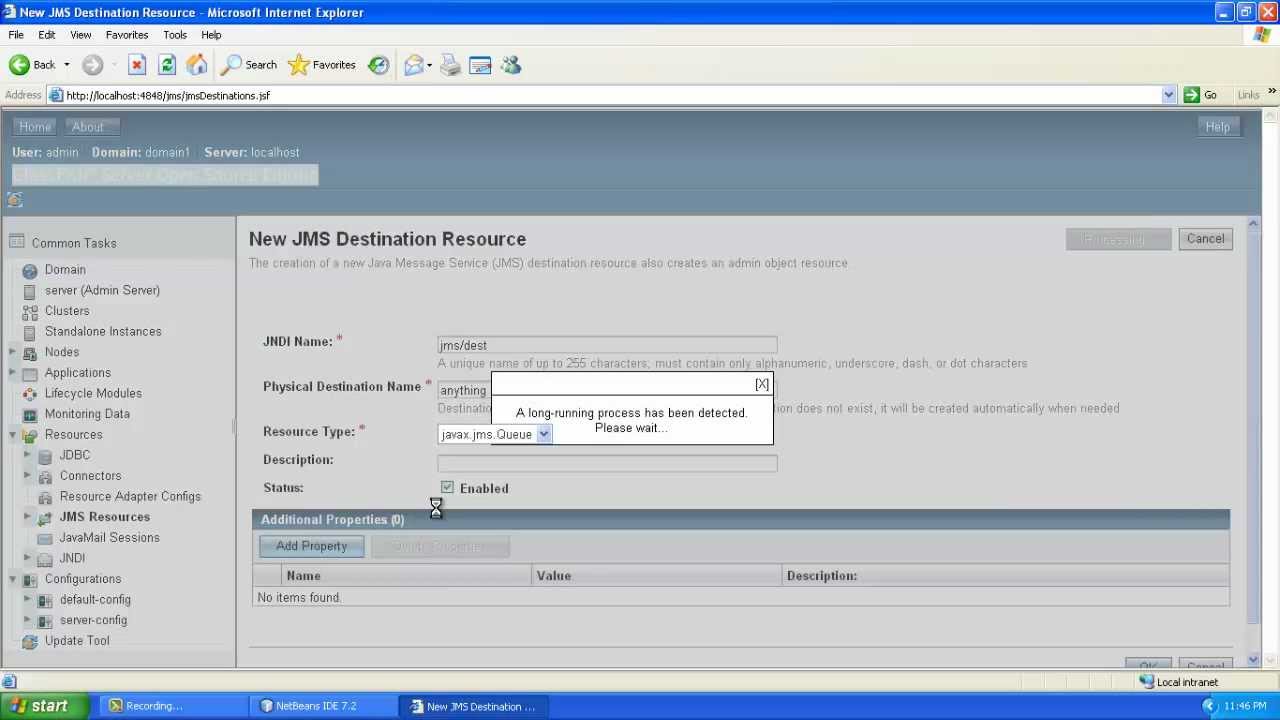Click the Home button in GlassFish header

coord(35,127)
